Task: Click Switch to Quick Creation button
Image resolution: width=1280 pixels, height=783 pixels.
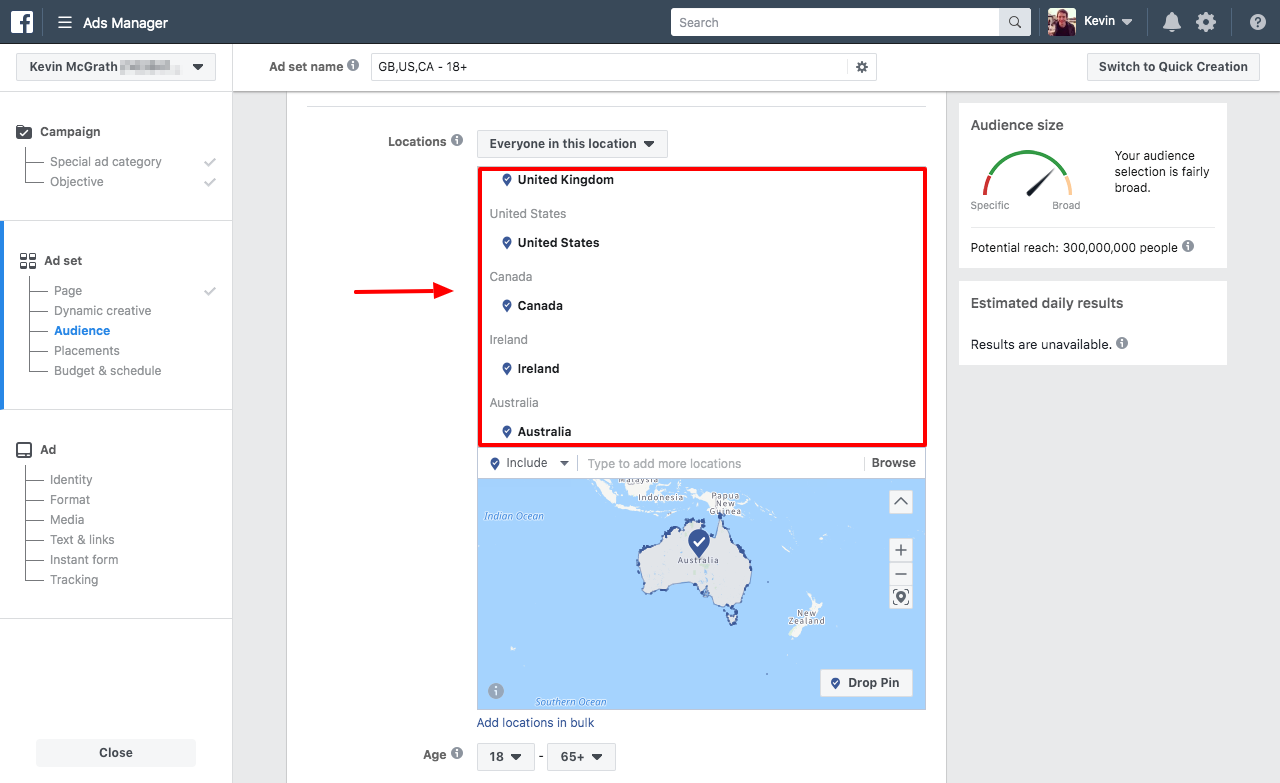Action: point(1172,67)
